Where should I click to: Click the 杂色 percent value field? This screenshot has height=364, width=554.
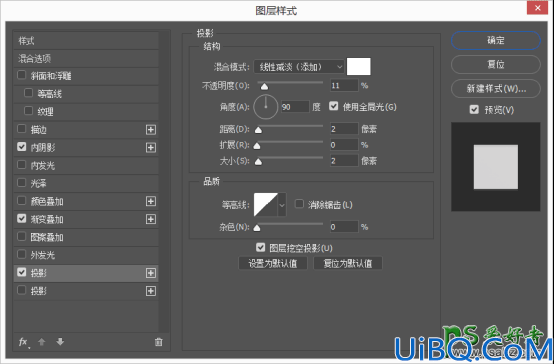click(344, 227)
